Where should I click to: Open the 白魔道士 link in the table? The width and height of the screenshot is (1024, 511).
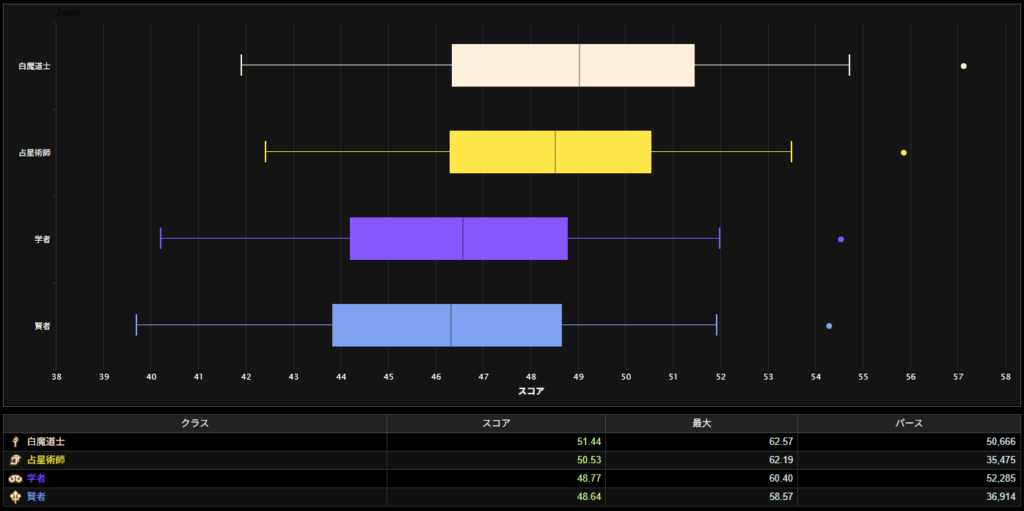tap(46, 441)
